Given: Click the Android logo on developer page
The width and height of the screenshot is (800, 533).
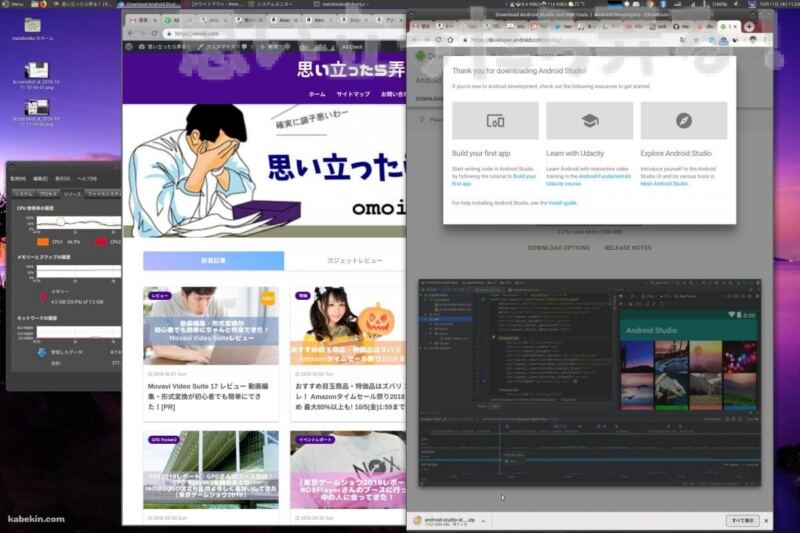Looking at the screenshot, I should (x=420, y=56).
